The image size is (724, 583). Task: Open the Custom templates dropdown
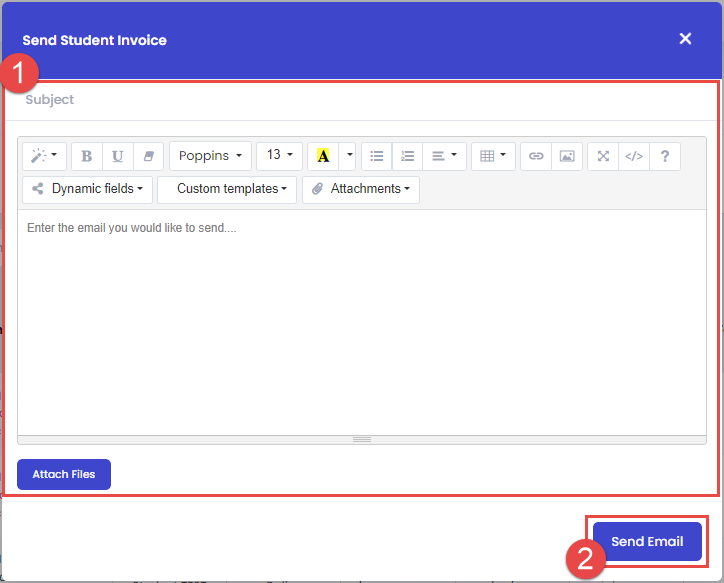point(227,189)
